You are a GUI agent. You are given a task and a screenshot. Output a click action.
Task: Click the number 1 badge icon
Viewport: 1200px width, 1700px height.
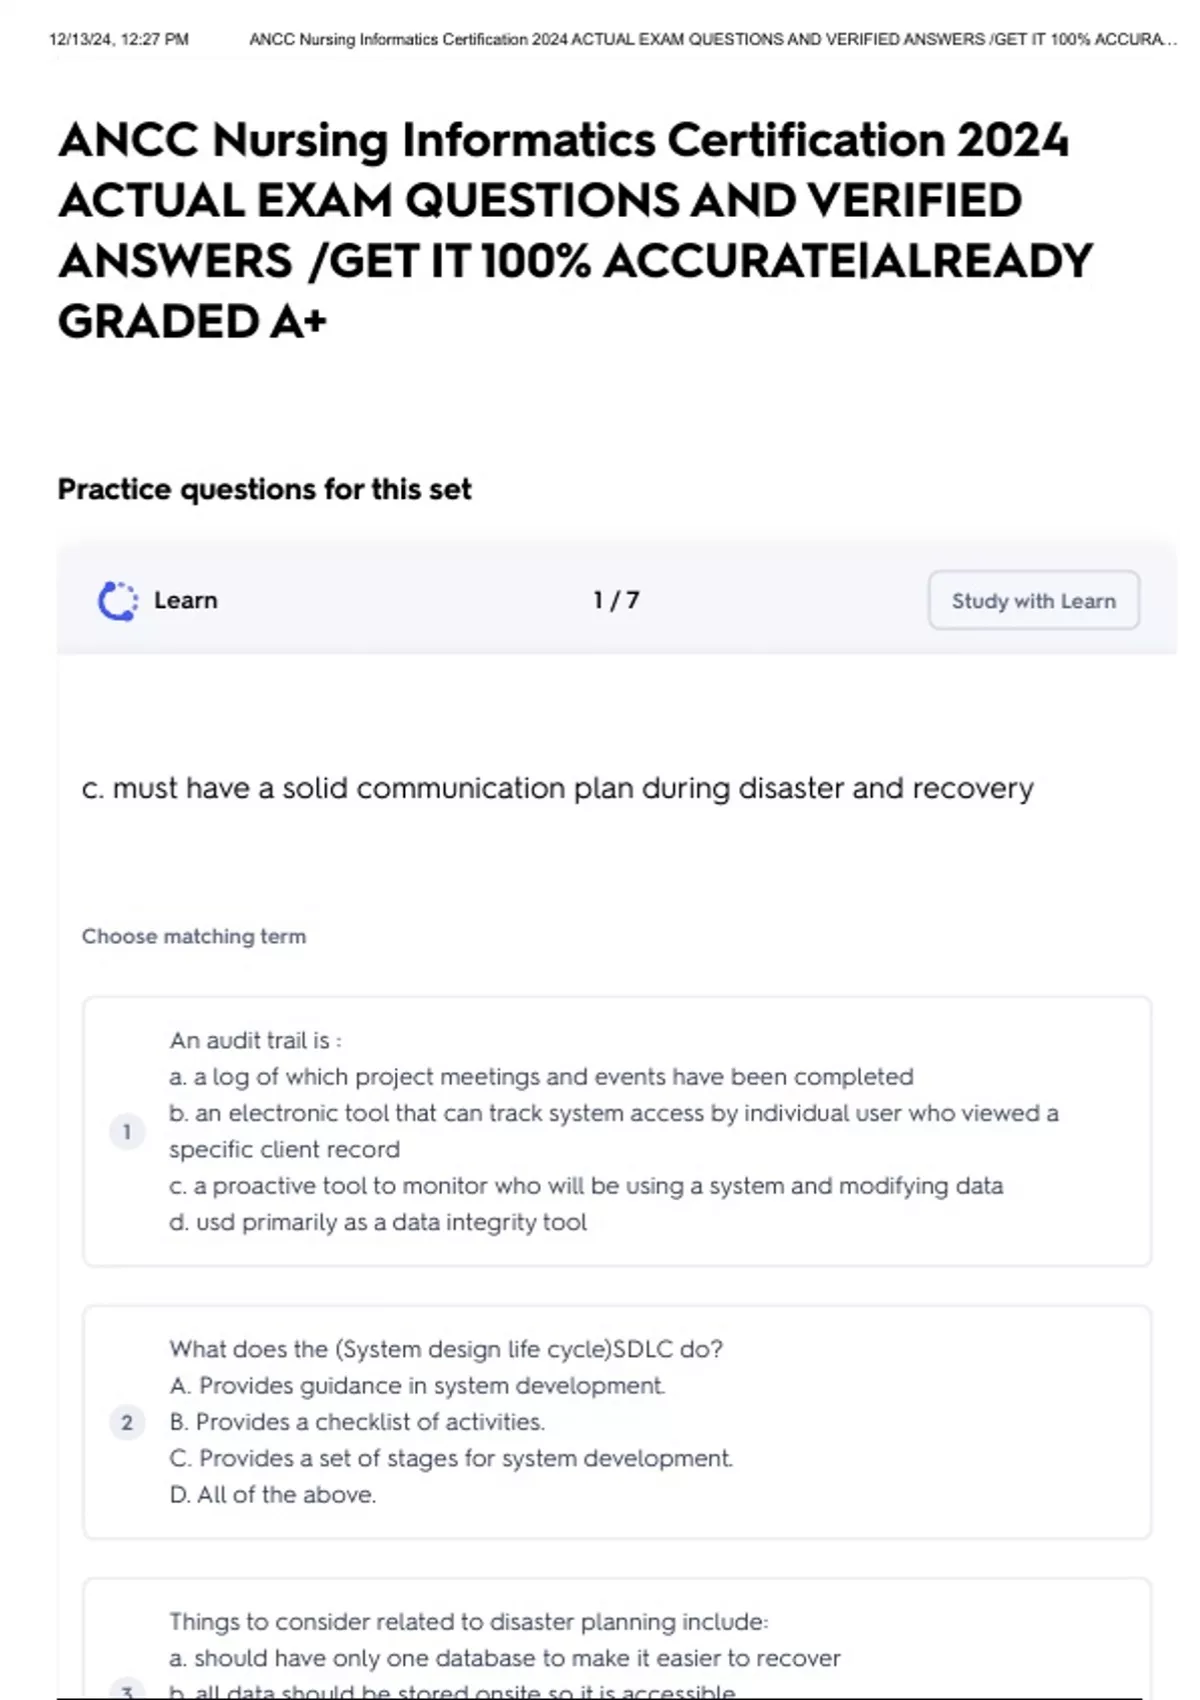point(127,1132)
